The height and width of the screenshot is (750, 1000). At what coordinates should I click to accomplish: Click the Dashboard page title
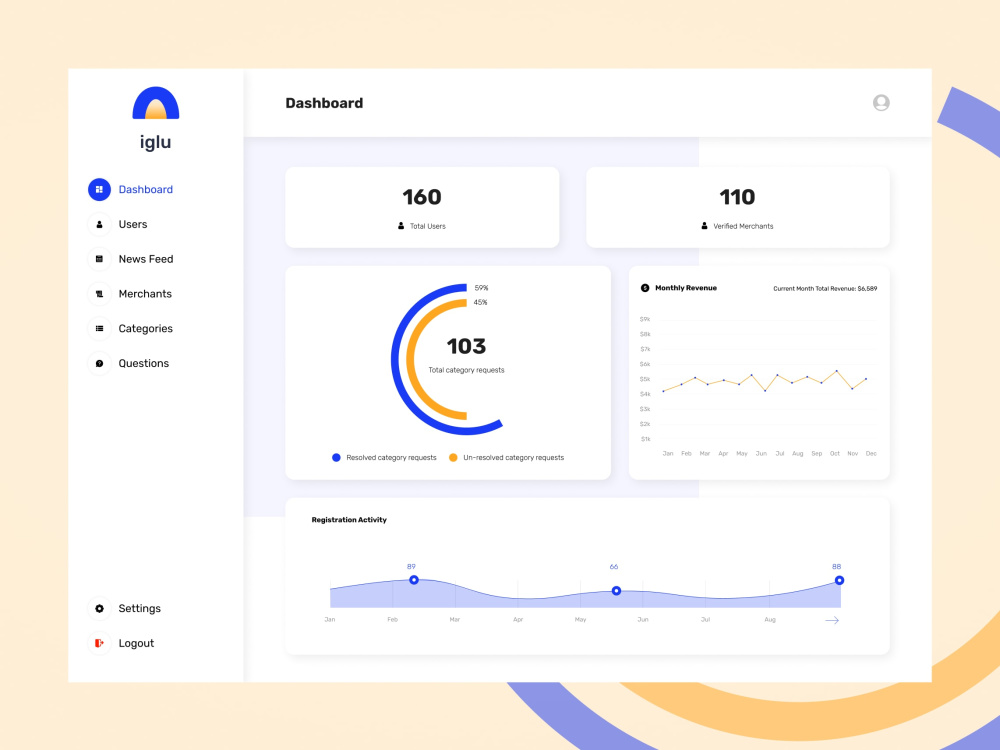(x=324, y=103)
